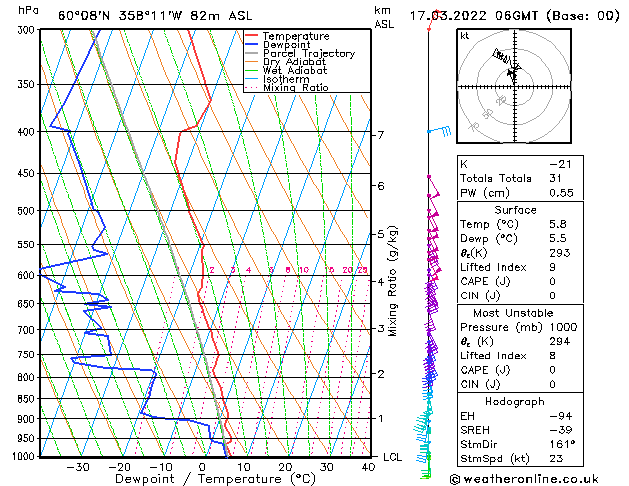The width and height of the screenshot is (629, 486).
Task: Click the EH value -94
Action: [x=561, y=416]
